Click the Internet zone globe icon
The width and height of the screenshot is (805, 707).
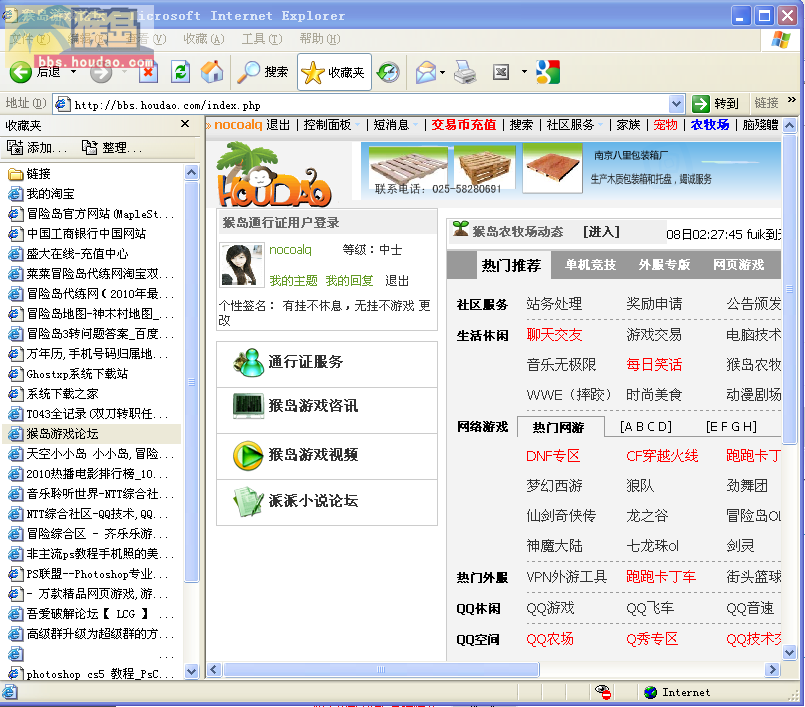tap(650, 693)
